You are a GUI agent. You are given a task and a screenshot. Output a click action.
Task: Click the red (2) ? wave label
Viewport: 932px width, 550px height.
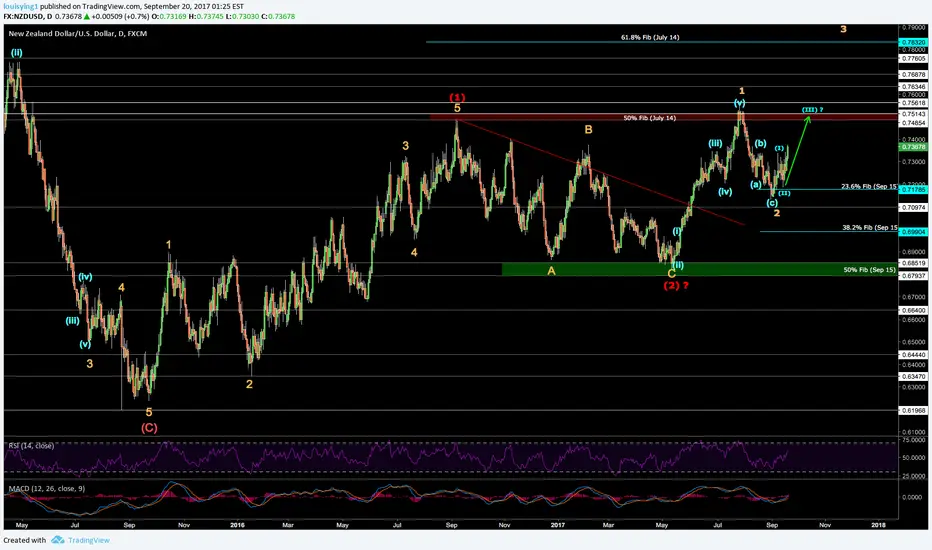pyautogui.click(x=676, y=285)
